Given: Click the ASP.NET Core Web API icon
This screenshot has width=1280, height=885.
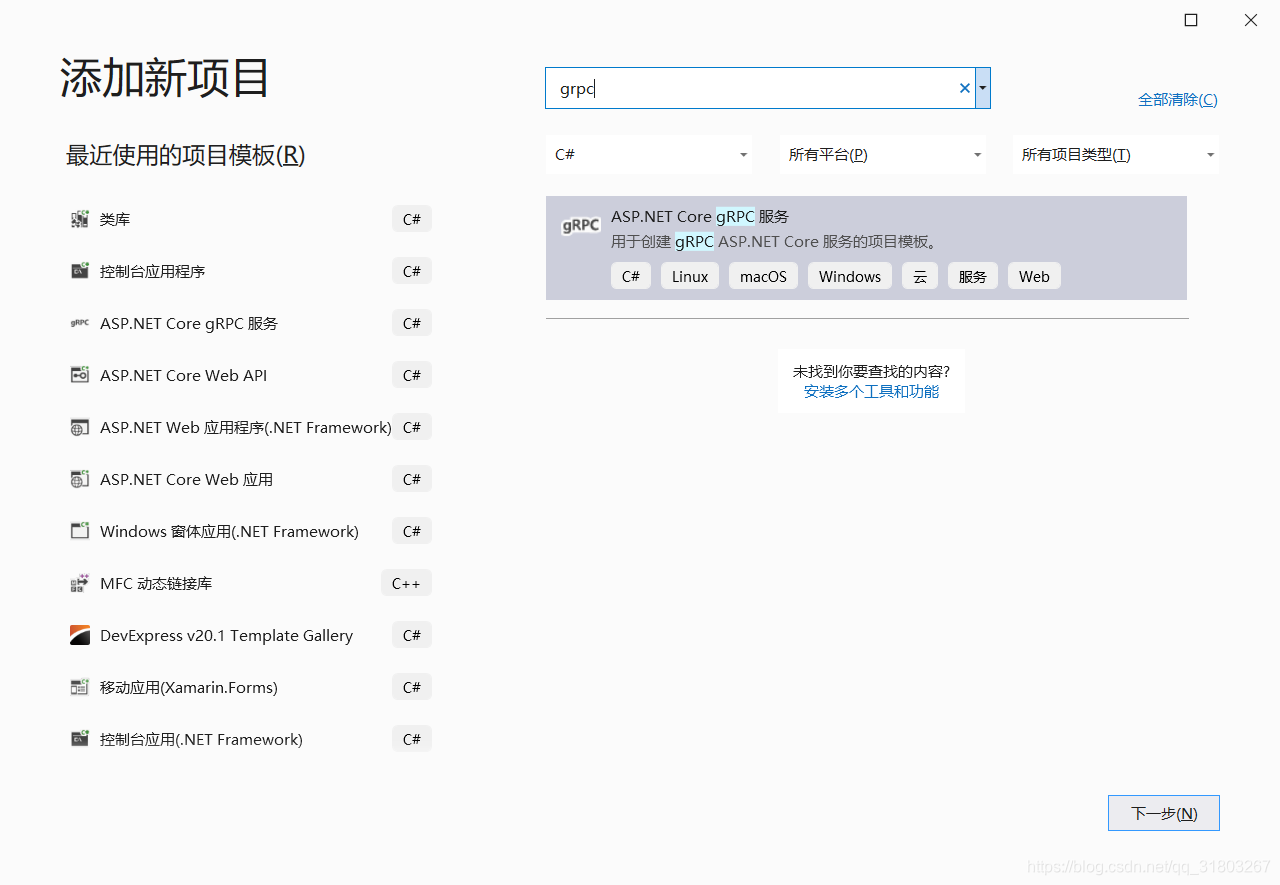Looking at the screenshot, I should click(80, 375).
